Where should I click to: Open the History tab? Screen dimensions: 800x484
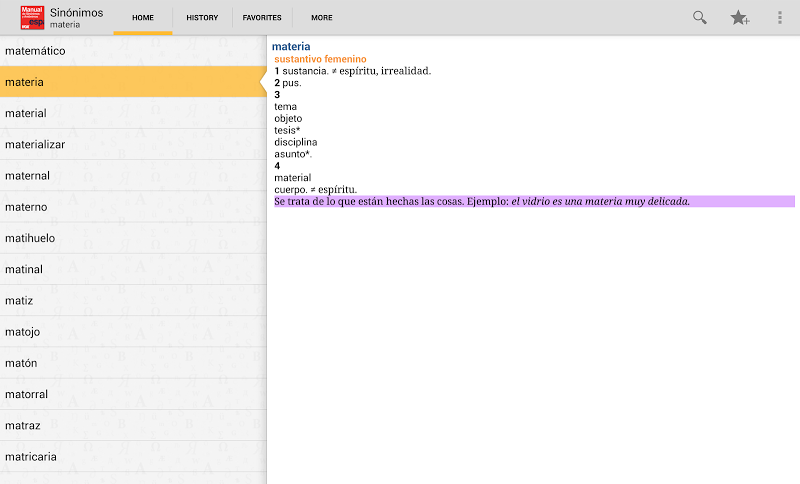[x=202, y=18]
